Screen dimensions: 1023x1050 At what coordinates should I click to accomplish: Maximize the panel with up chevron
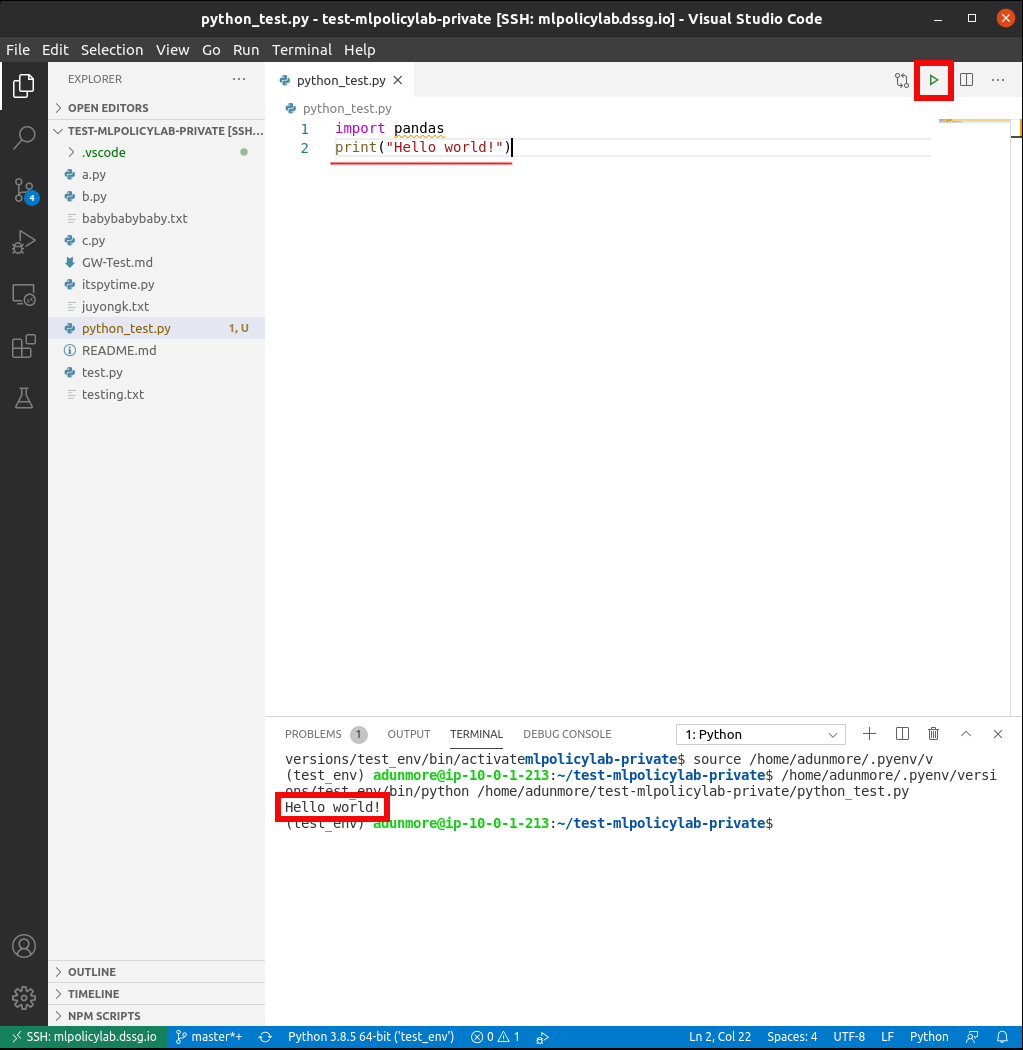pos(965,734)
